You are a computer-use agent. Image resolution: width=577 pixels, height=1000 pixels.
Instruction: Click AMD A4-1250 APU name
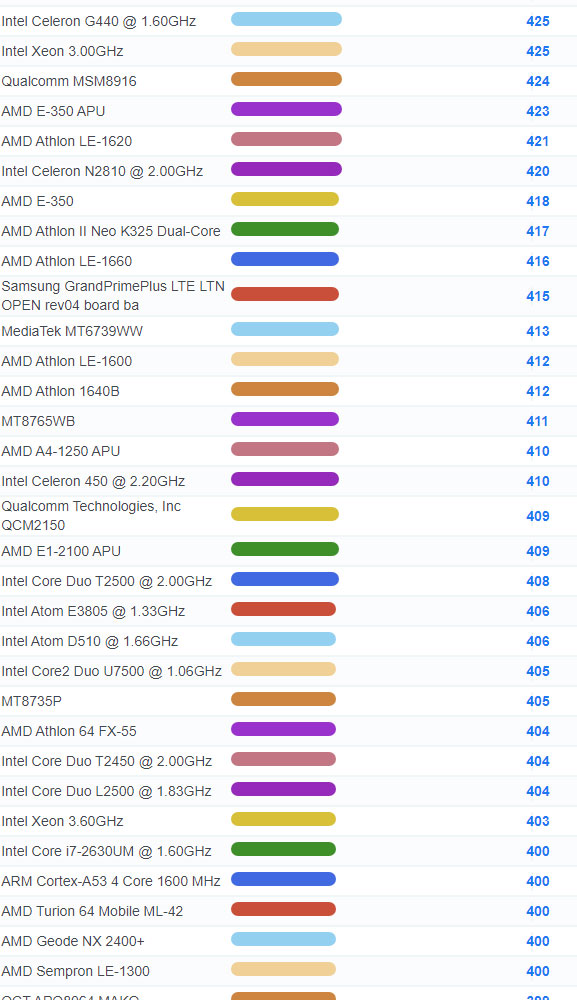click(61, 451)
